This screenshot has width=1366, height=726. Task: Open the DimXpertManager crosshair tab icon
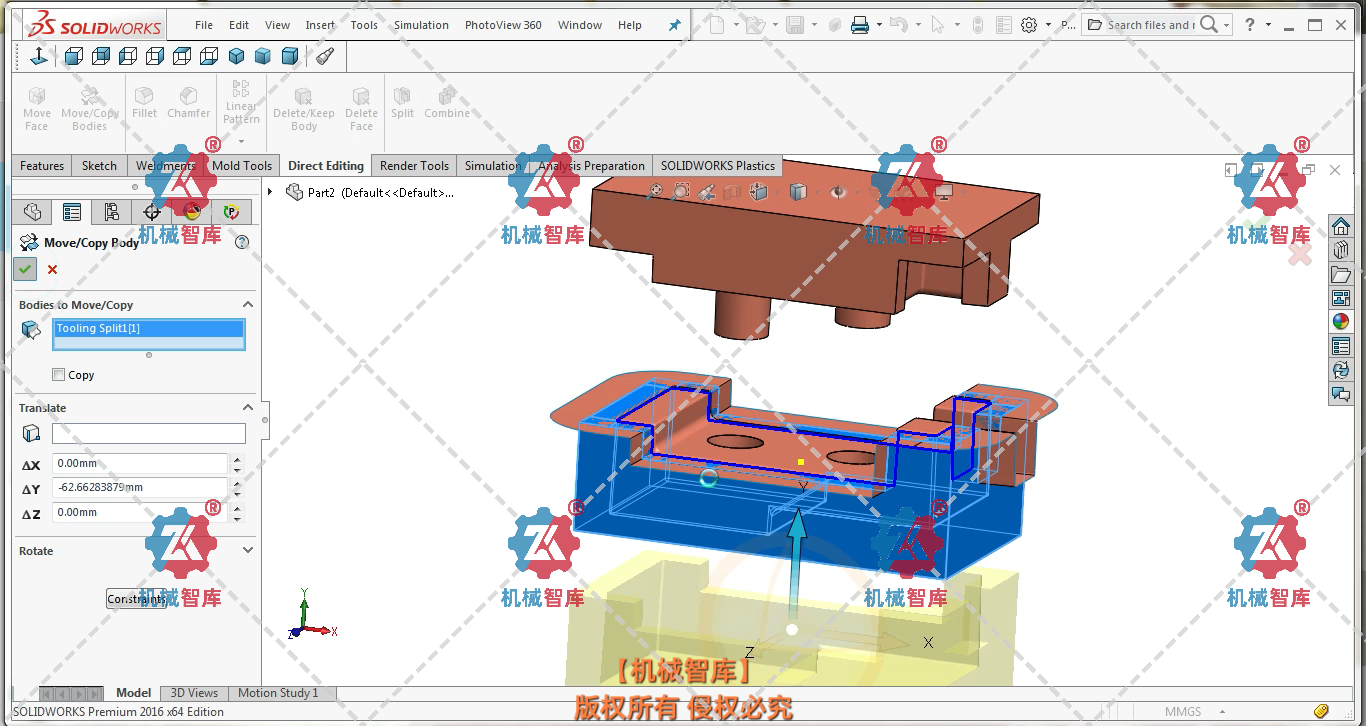click(x=151, y=212)
